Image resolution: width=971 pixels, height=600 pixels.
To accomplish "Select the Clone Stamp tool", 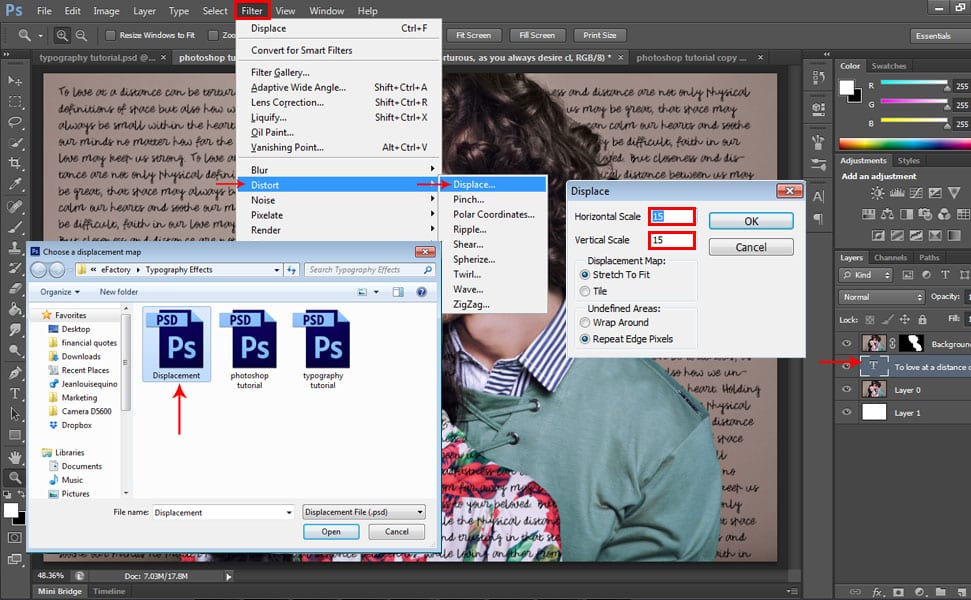I will [15, 248].
